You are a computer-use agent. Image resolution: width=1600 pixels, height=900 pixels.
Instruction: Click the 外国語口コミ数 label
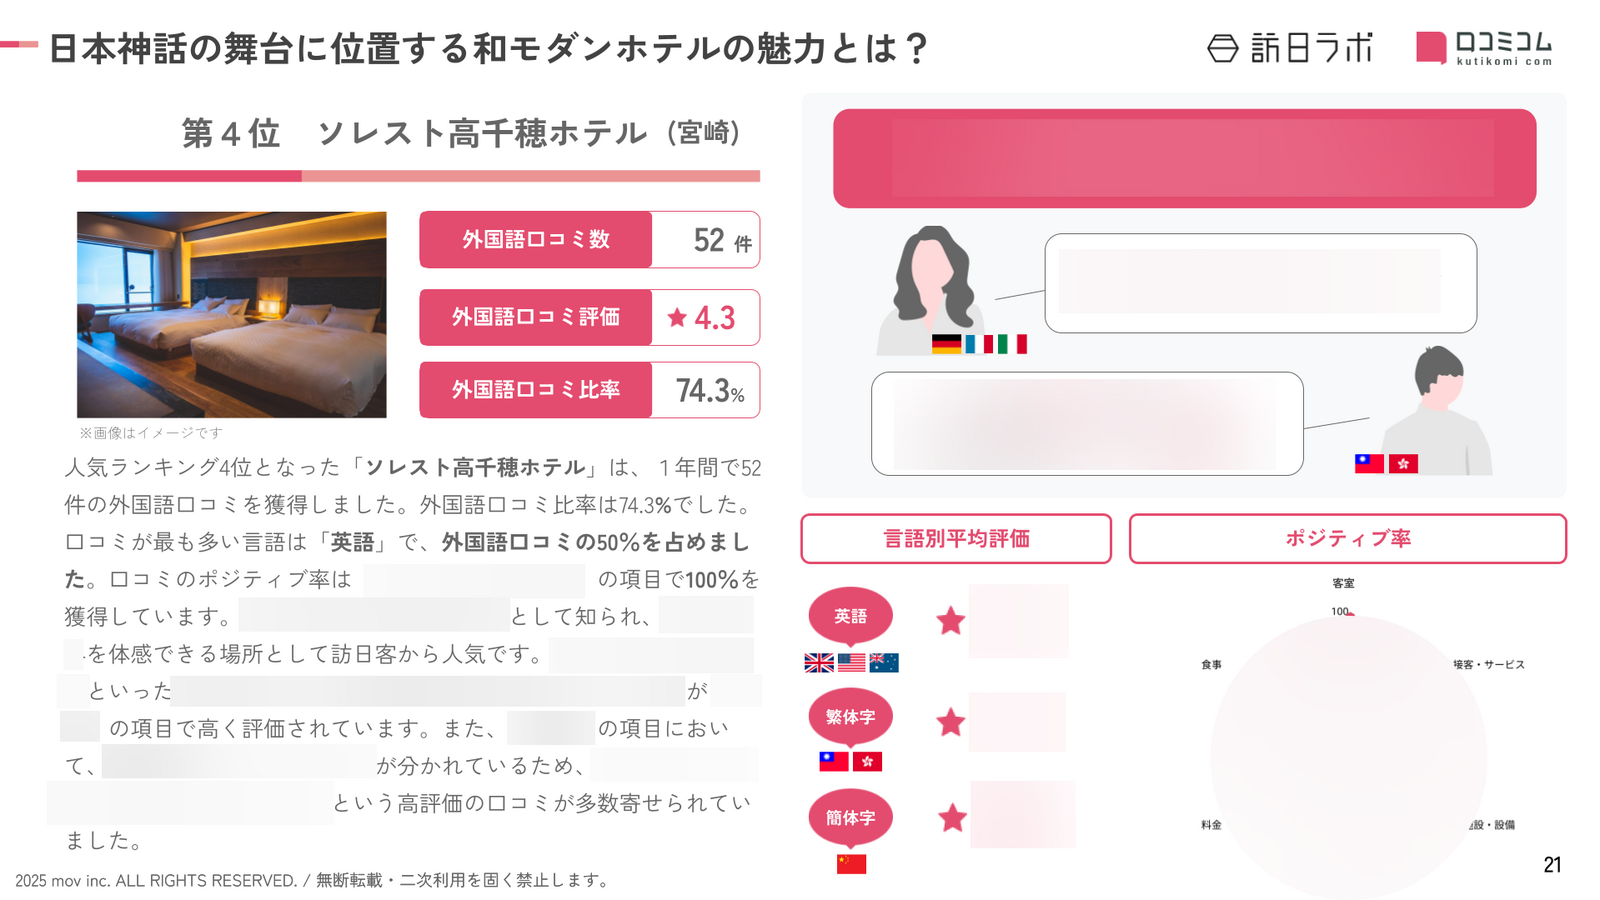536,240
